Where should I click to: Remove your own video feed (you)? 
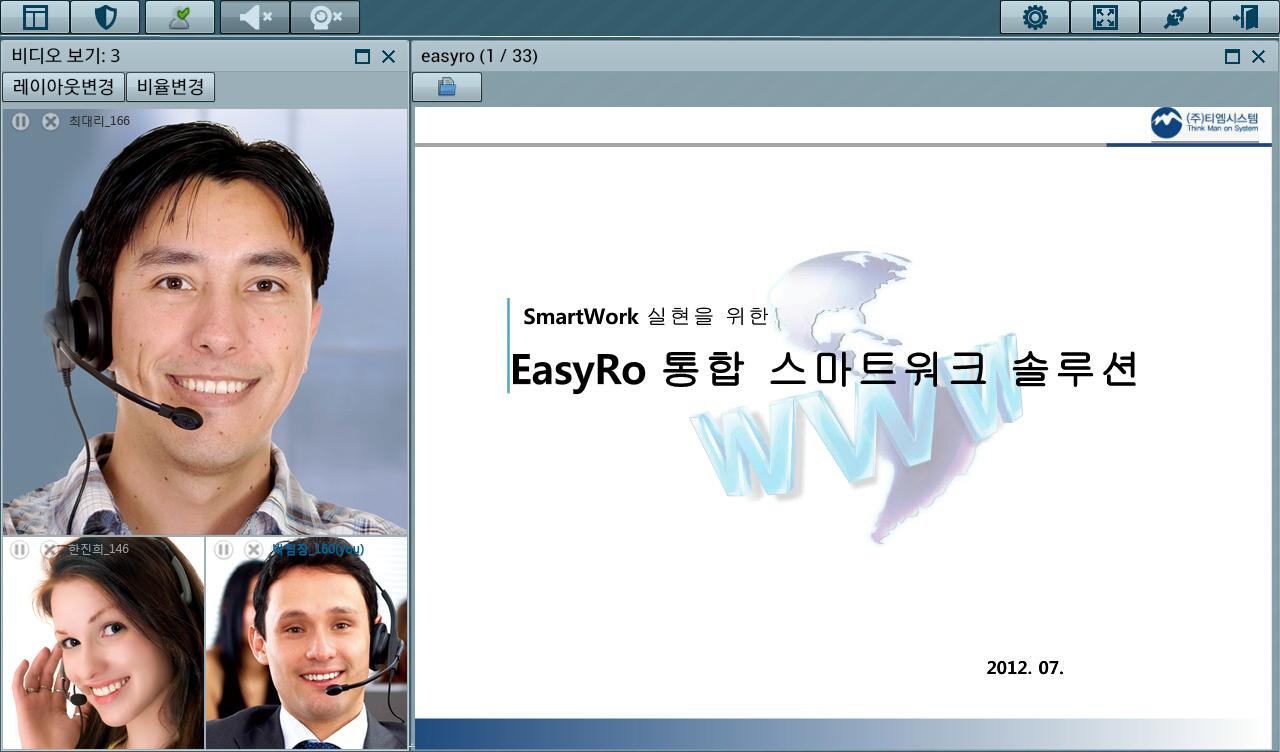(x=253, y=550)
